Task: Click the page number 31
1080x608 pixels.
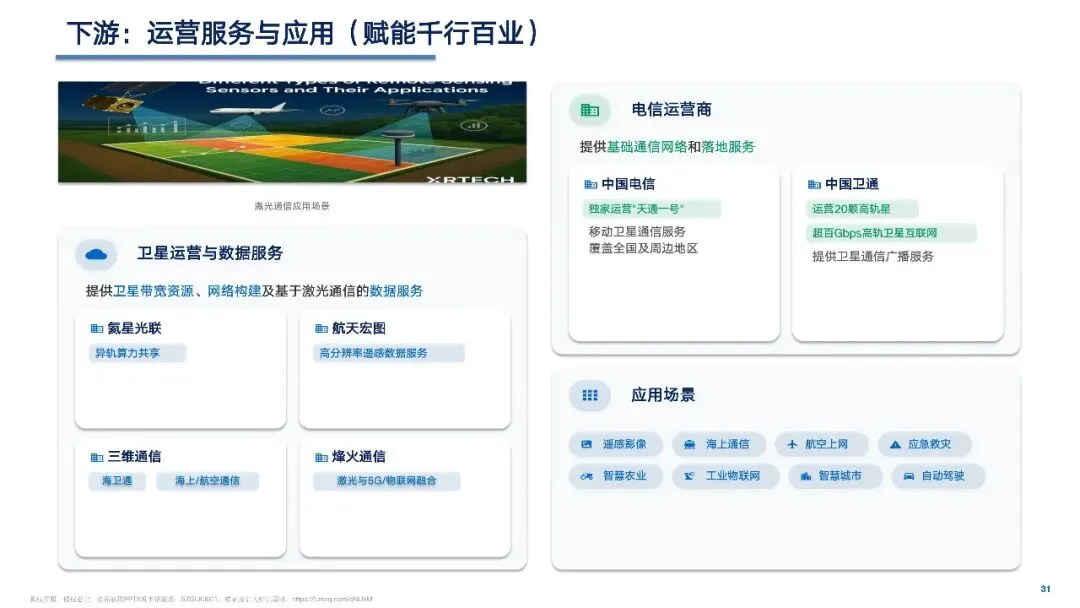Action: coord(1046,589)
